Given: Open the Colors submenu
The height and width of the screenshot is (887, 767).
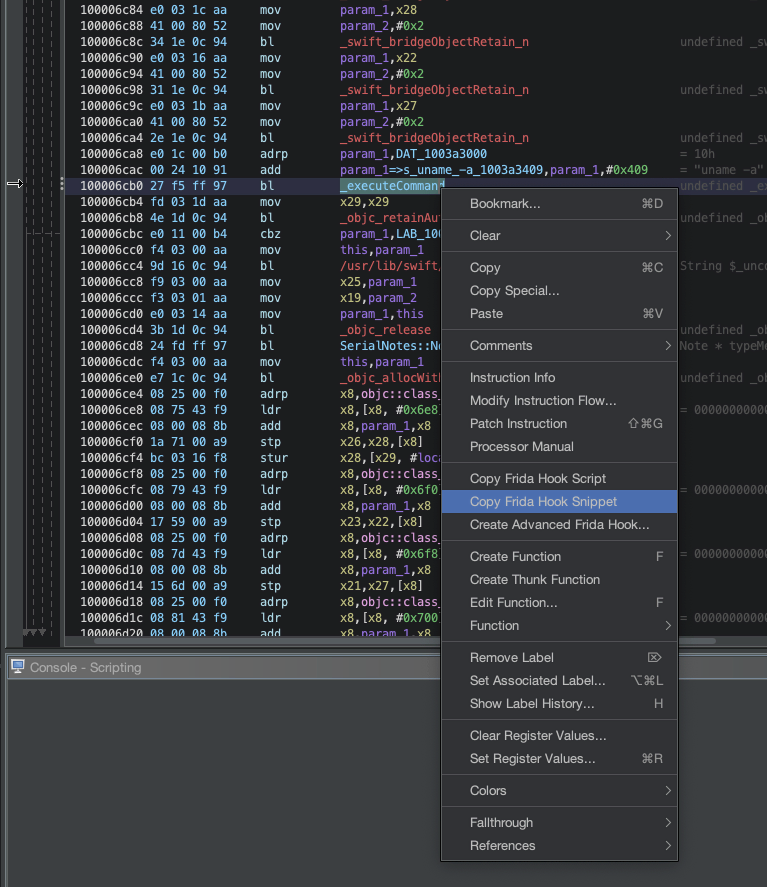Looking at the screenshot, I should tap(559, 790).
